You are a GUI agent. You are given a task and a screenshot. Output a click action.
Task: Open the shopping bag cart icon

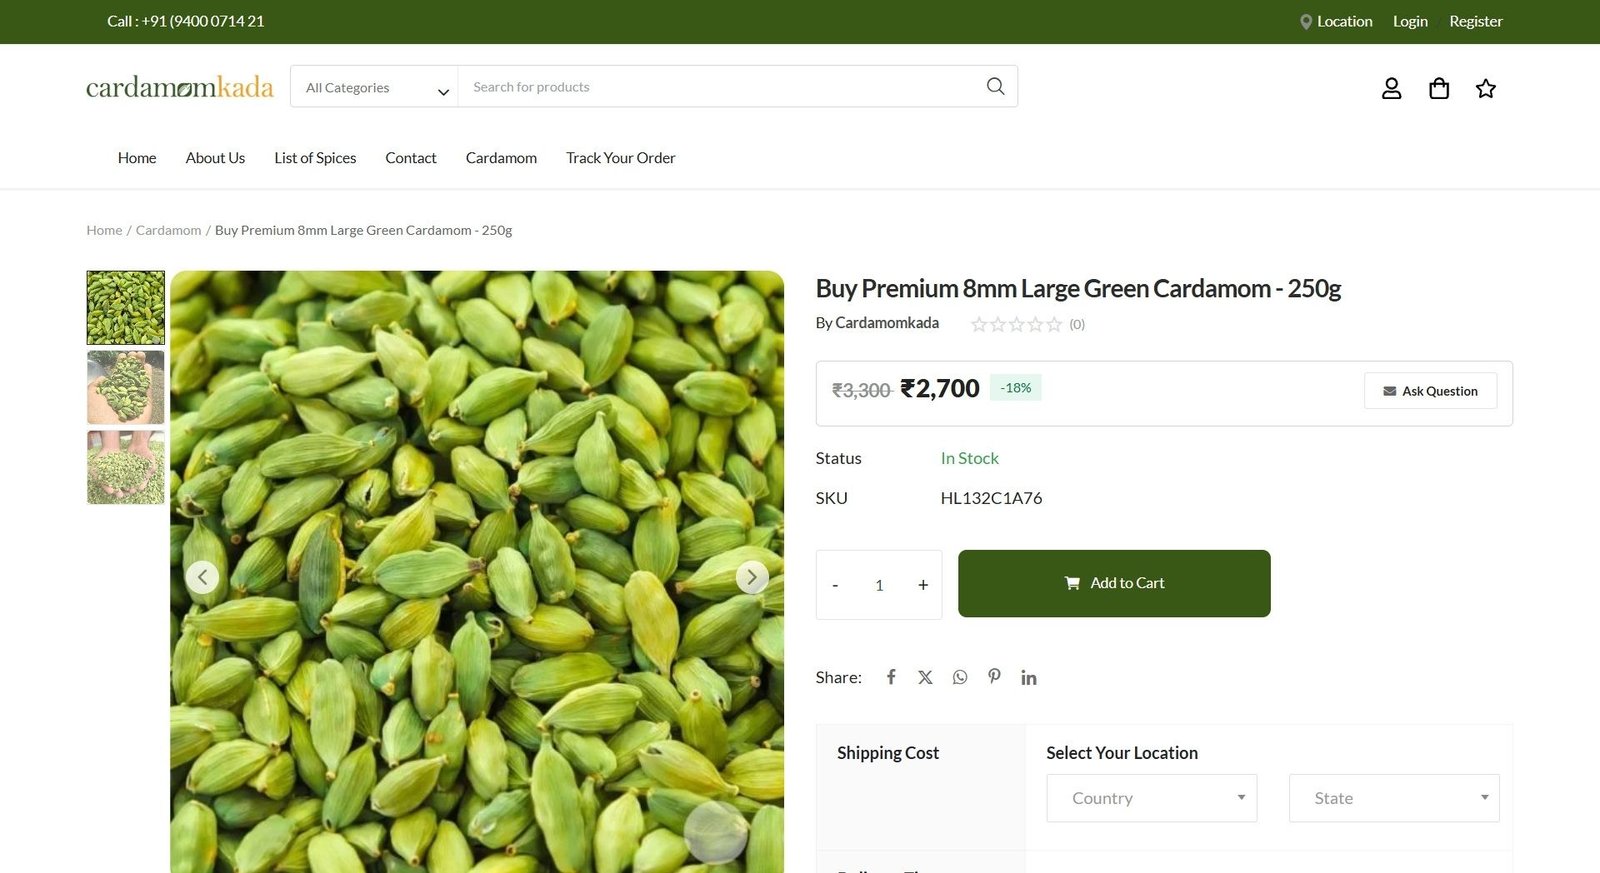pyautogui.click(x=1439, y=89)
